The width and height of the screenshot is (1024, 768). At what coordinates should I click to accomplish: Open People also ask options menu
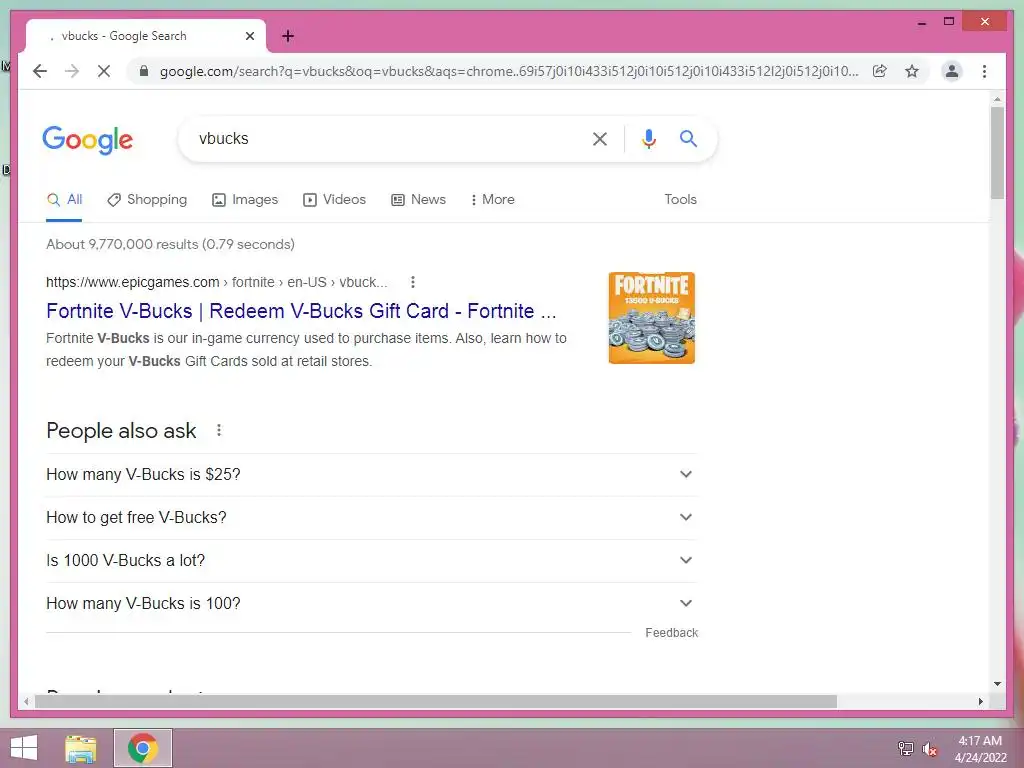219,430
